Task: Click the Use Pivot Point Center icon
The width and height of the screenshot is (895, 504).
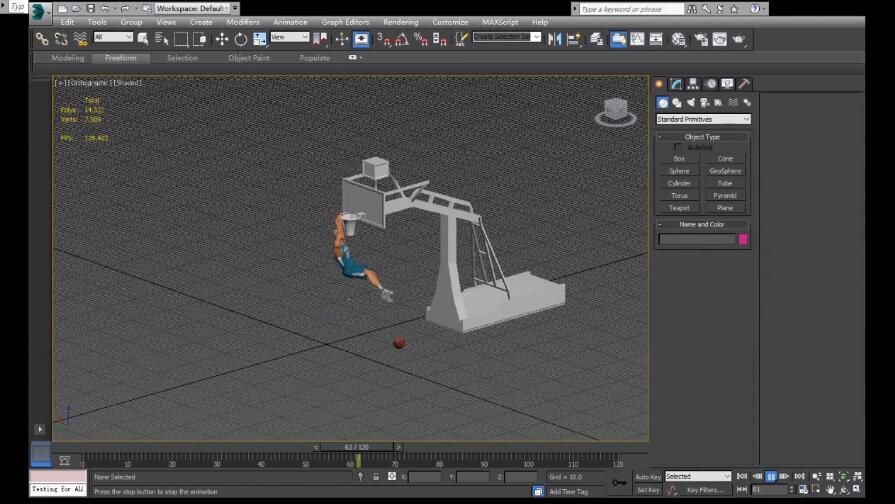Action: tap(320, 39)
